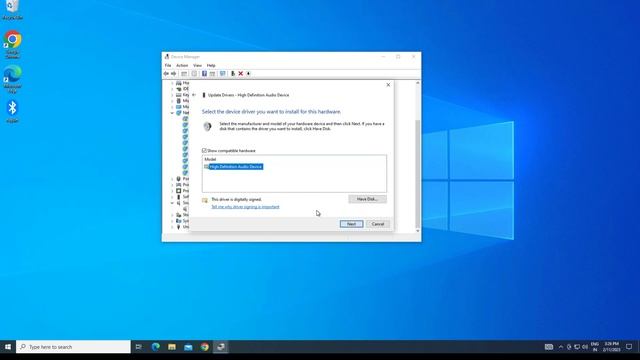Click the Scan for hardware changes monitor icon
The height and width of the screenshot is (360, 640).
click(x=222, y=73)
